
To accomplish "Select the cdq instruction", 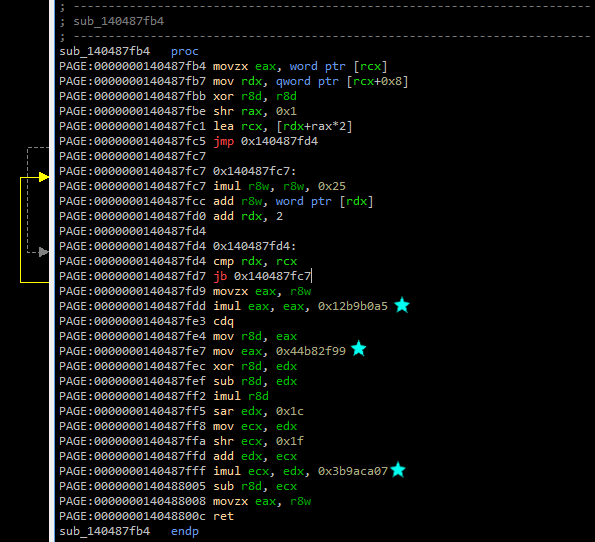I will pyautogui.click(x=224, y=321).
